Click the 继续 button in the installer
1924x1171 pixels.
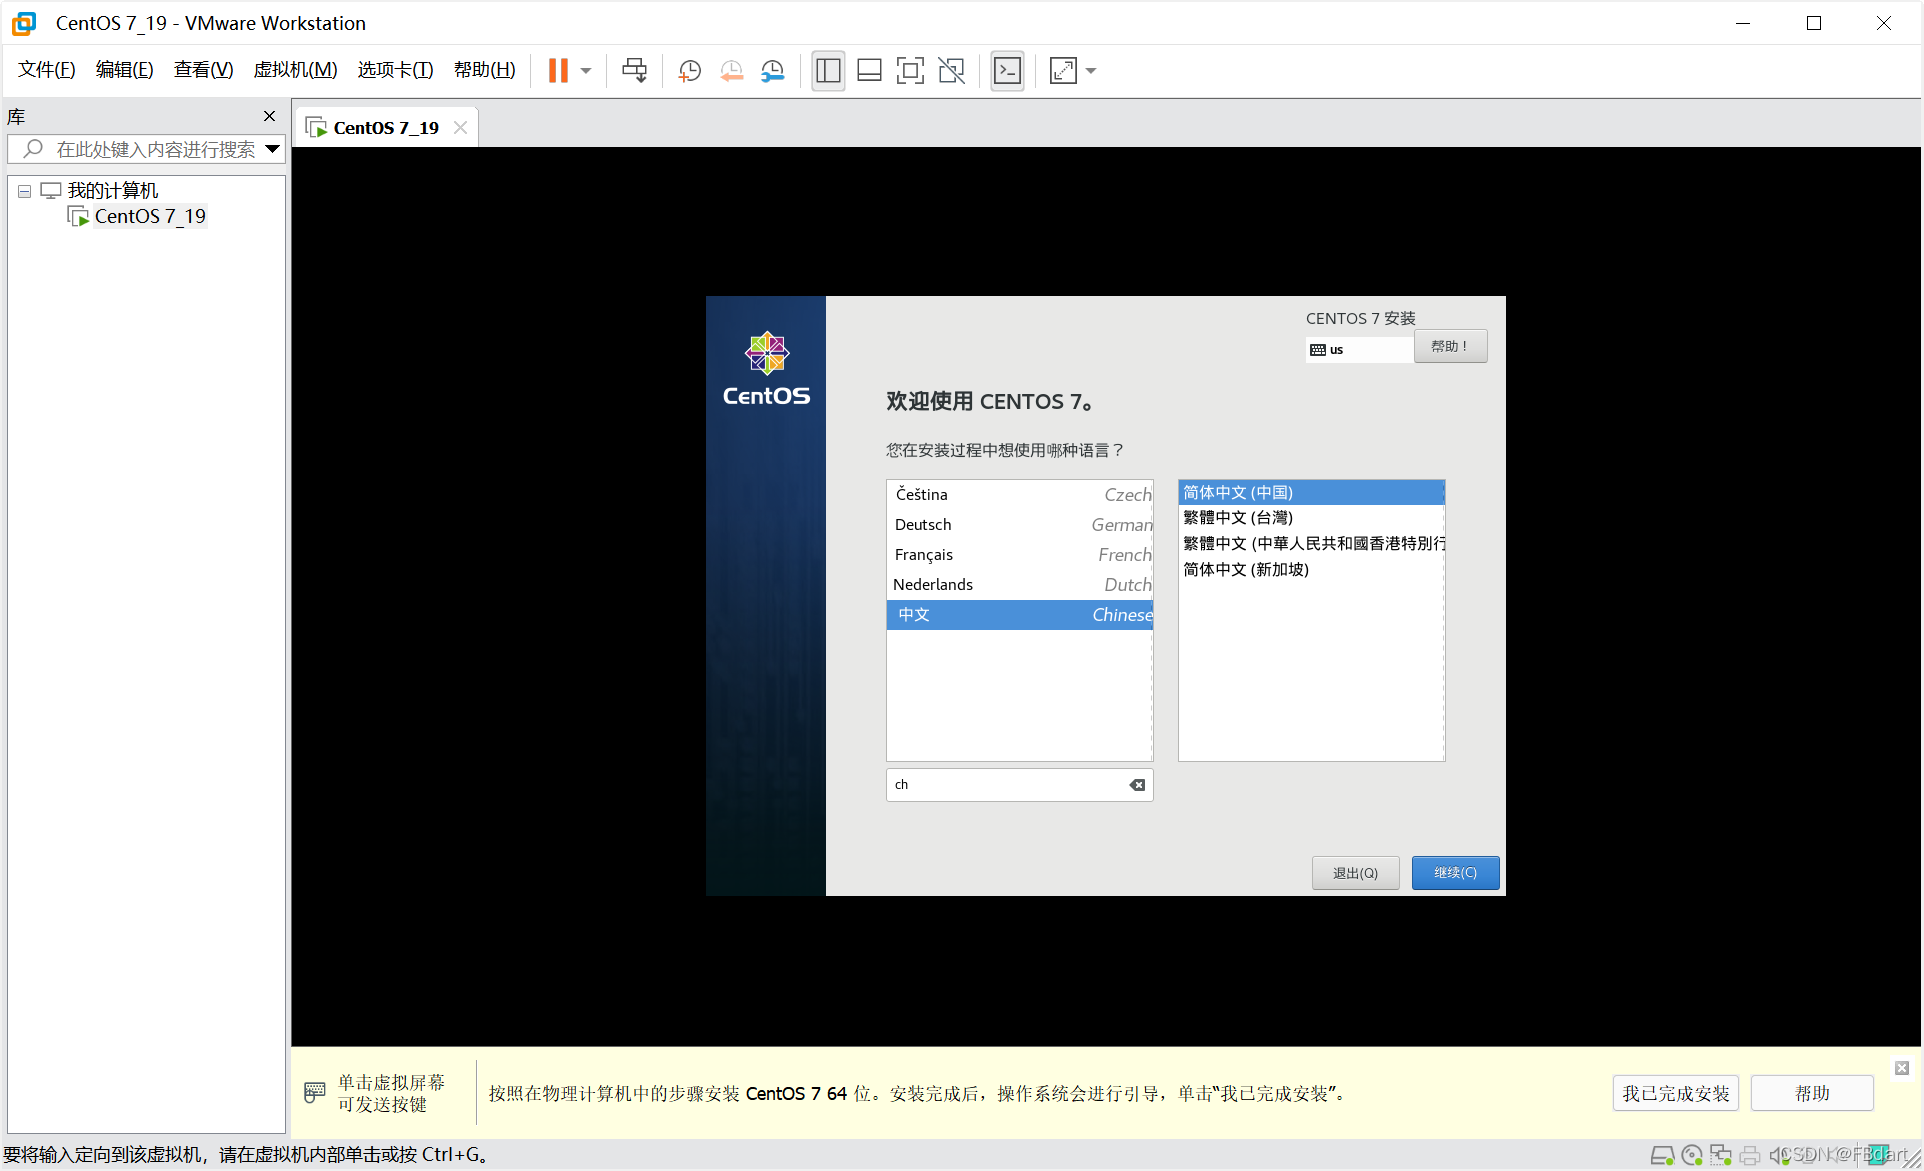(1455, 872)
